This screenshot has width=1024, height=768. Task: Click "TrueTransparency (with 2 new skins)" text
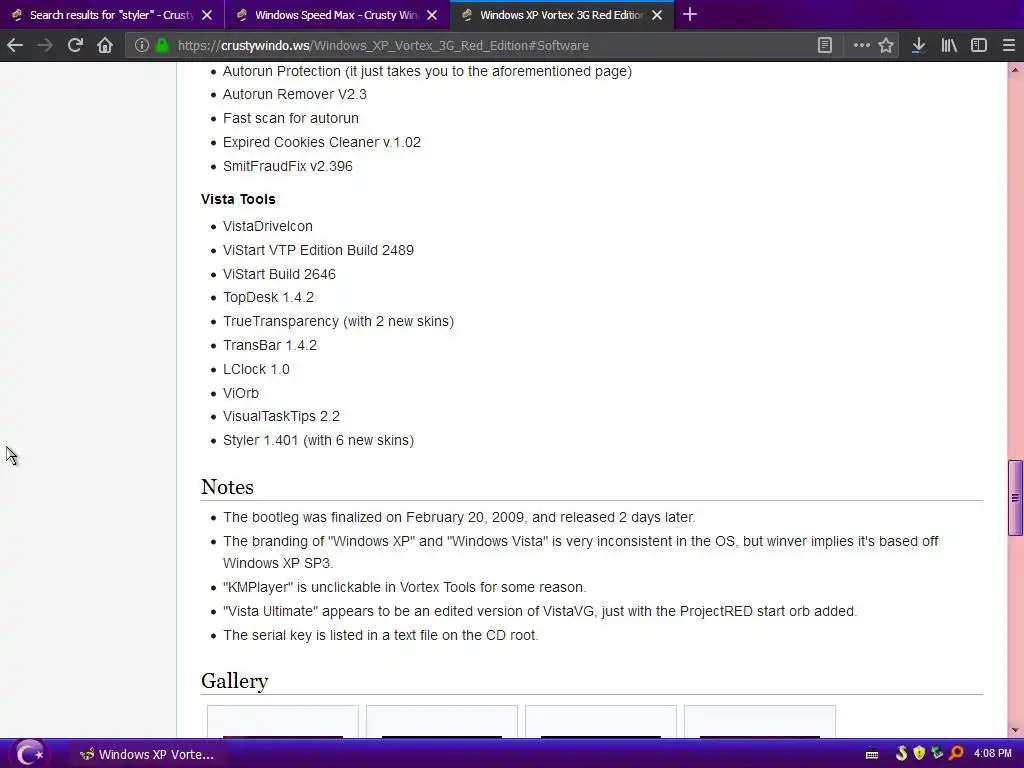click(x=338, y=321)
